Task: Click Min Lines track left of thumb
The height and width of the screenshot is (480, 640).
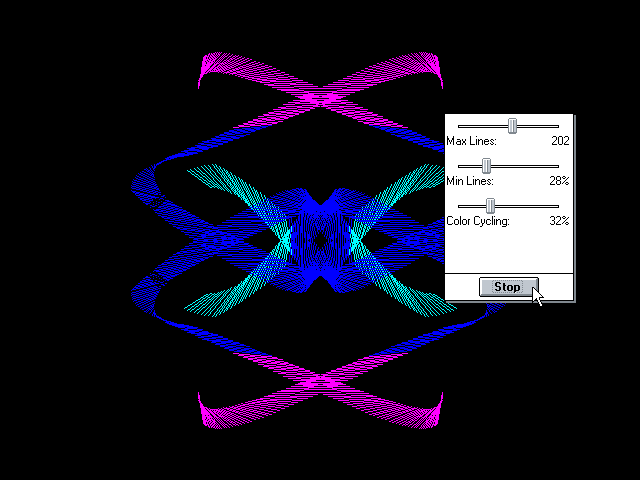Action: 470,167
